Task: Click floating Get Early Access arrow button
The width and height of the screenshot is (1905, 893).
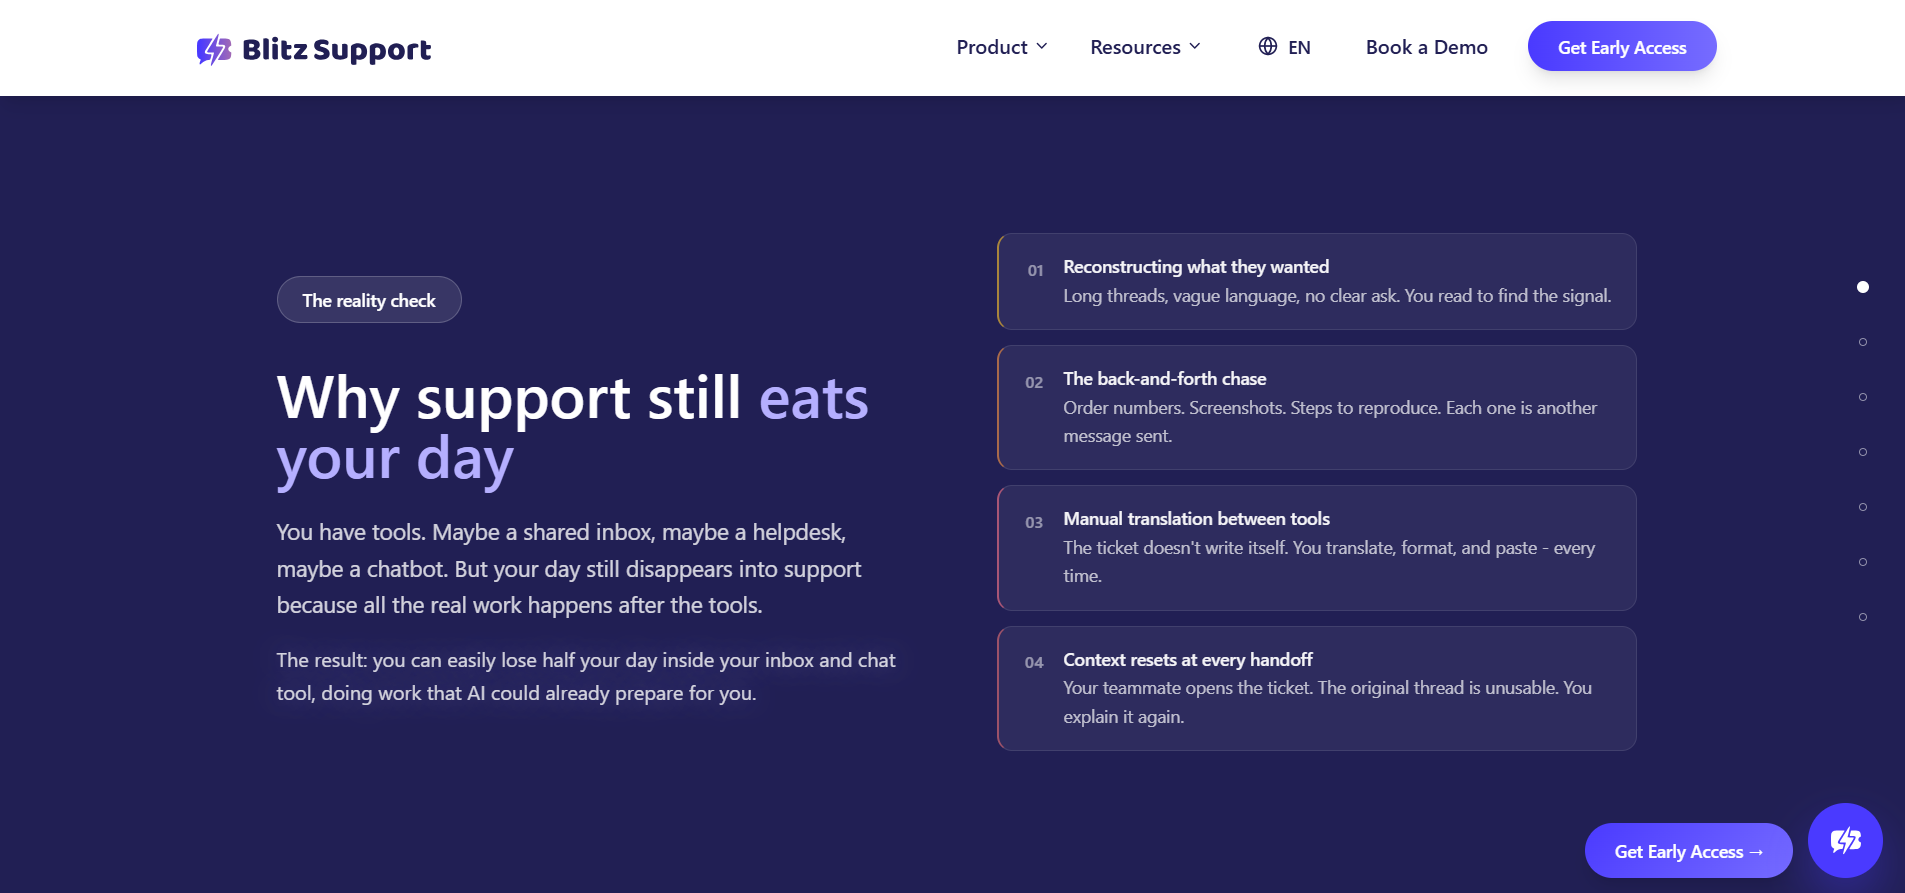Action: [x=1689, y=851]
